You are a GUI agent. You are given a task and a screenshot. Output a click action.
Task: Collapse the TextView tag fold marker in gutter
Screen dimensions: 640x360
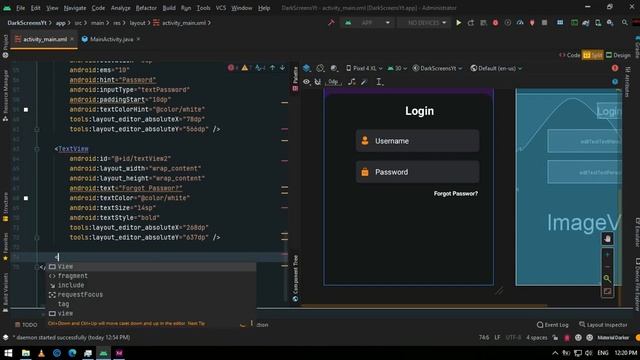(x=37, y=149)
